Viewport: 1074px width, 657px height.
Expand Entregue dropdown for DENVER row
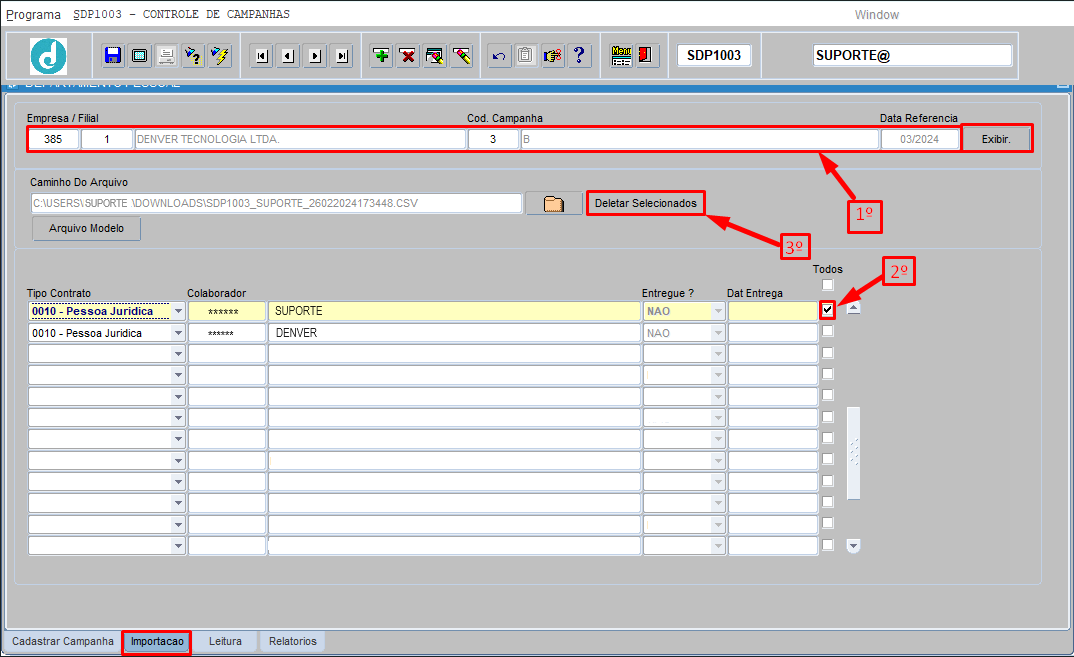(718, 333)
